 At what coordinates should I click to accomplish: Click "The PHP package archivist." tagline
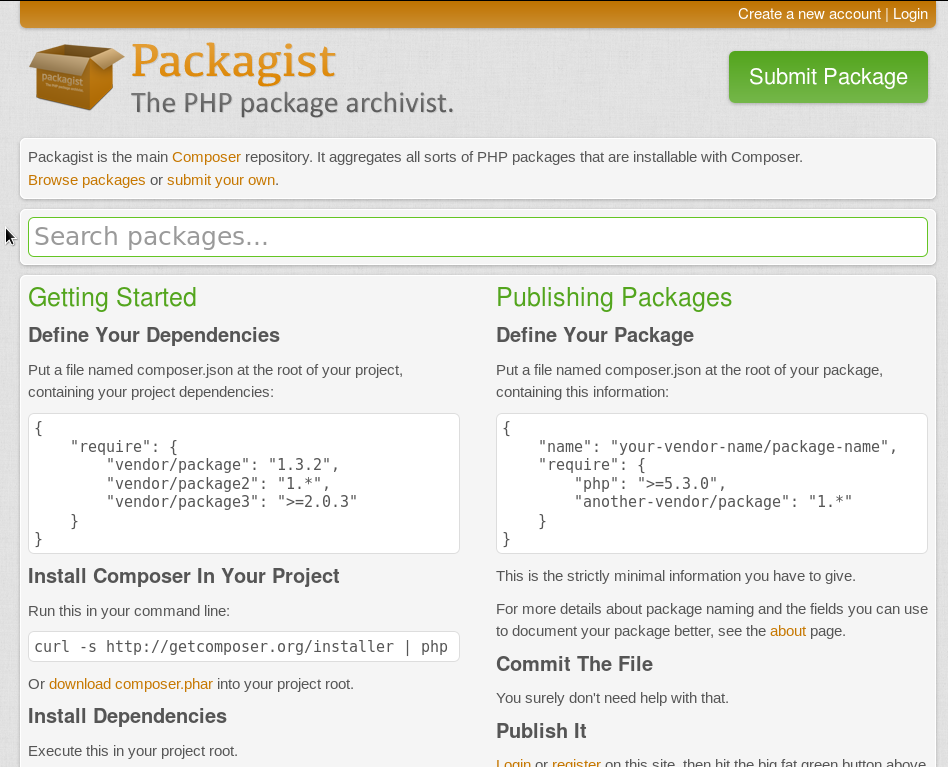(292, 103)
